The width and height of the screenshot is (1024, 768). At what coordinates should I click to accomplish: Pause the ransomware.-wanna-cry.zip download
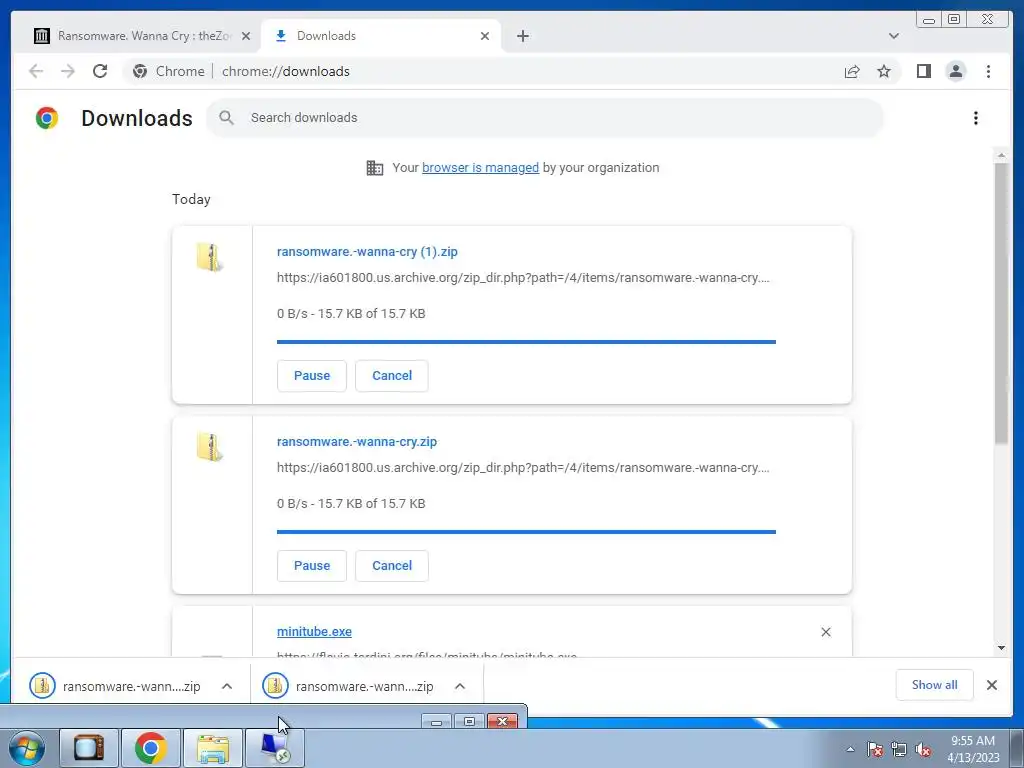pos(312,566)
